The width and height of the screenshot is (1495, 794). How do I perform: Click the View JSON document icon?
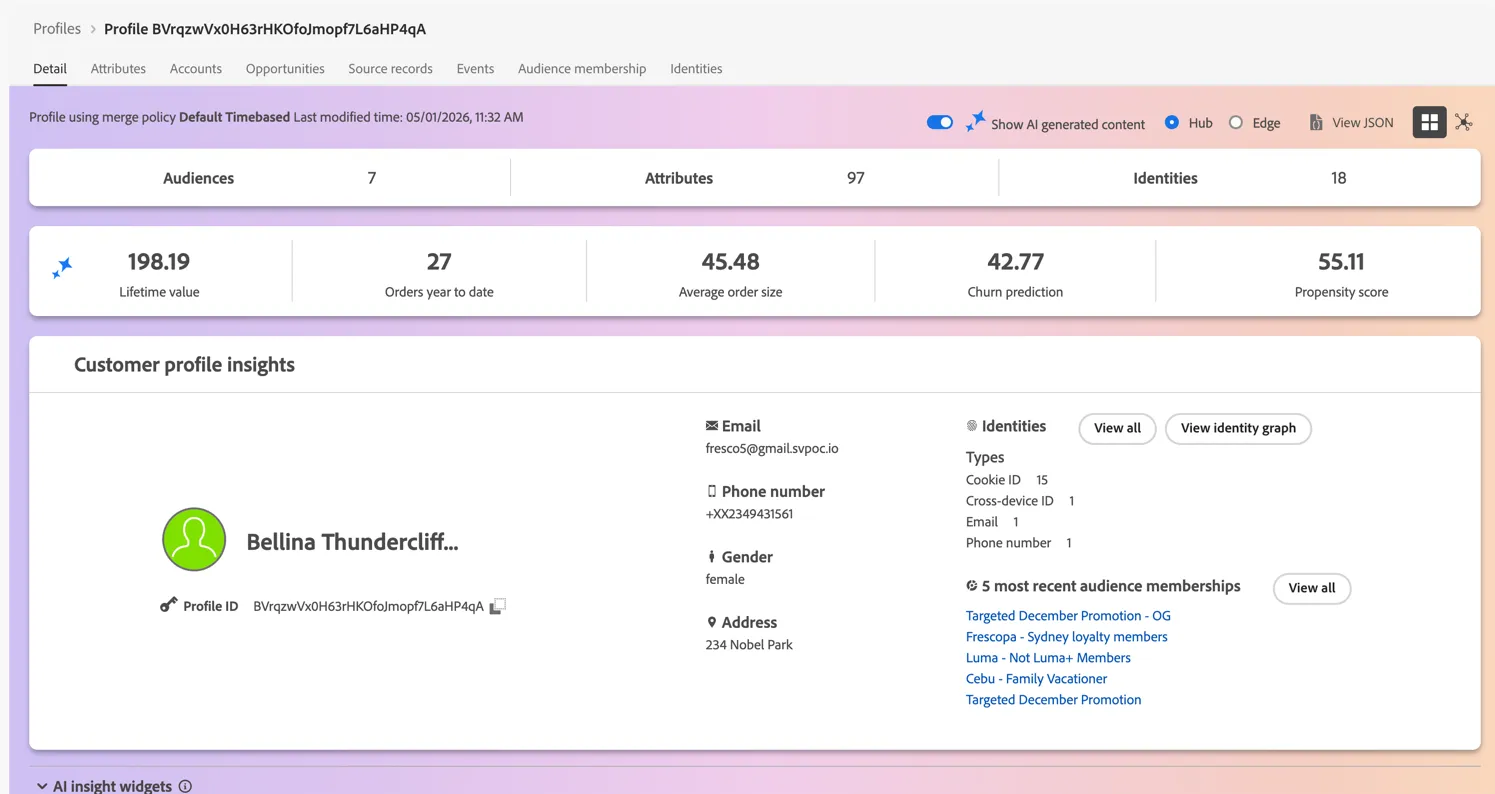[1316, 122]
